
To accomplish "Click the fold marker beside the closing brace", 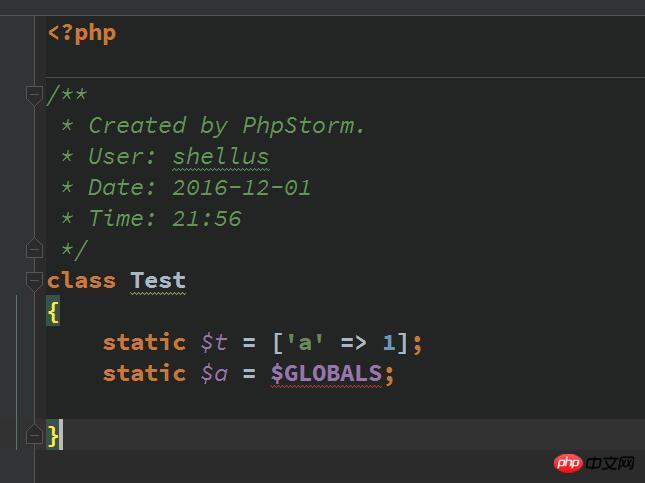I will pyautogui.click(x=34, y=435).
